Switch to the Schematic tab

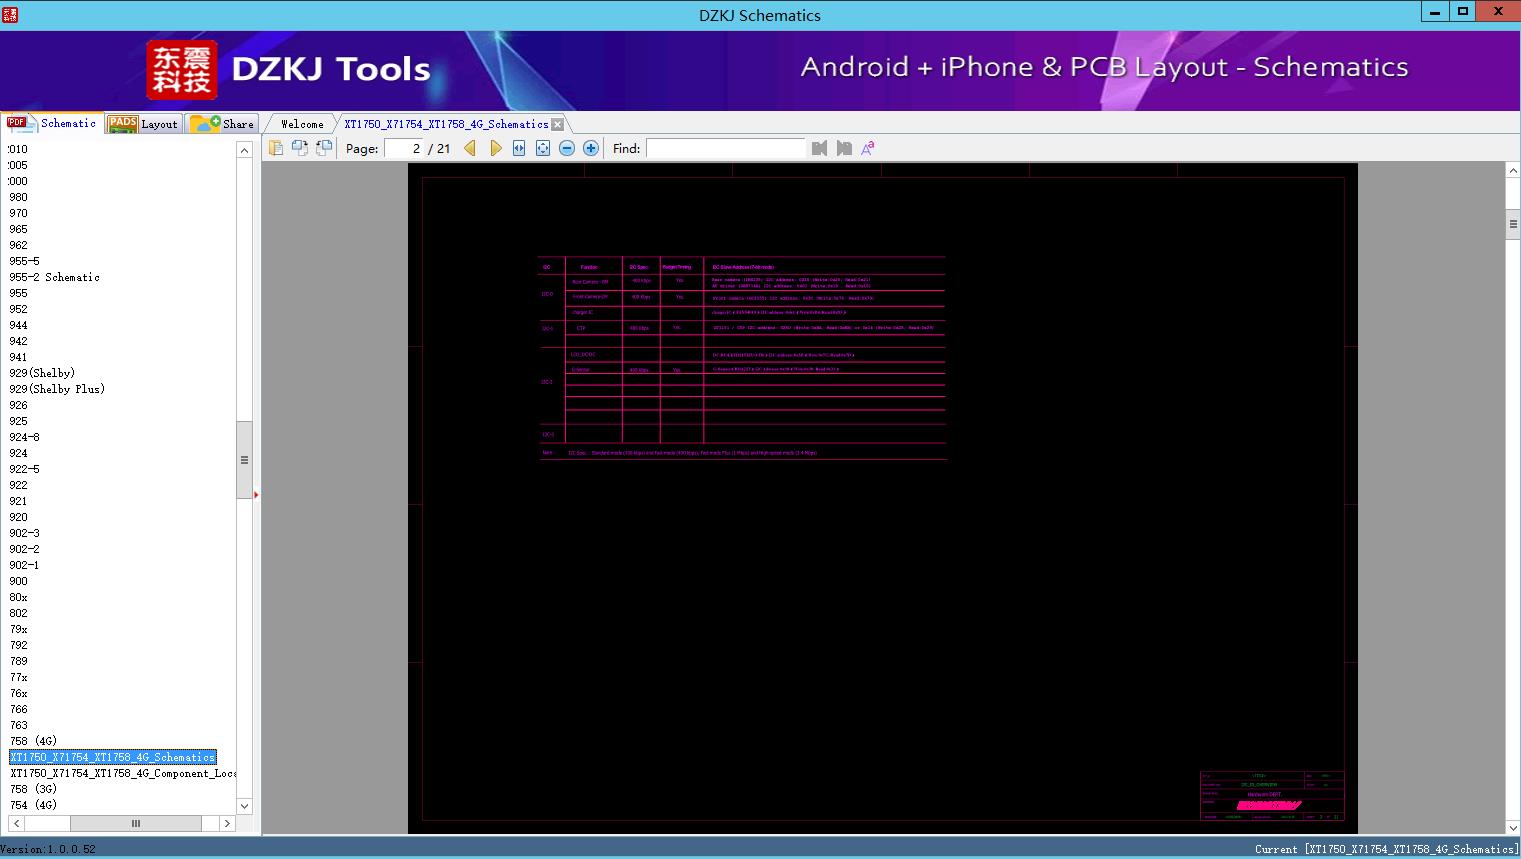[x=53, y=123]
